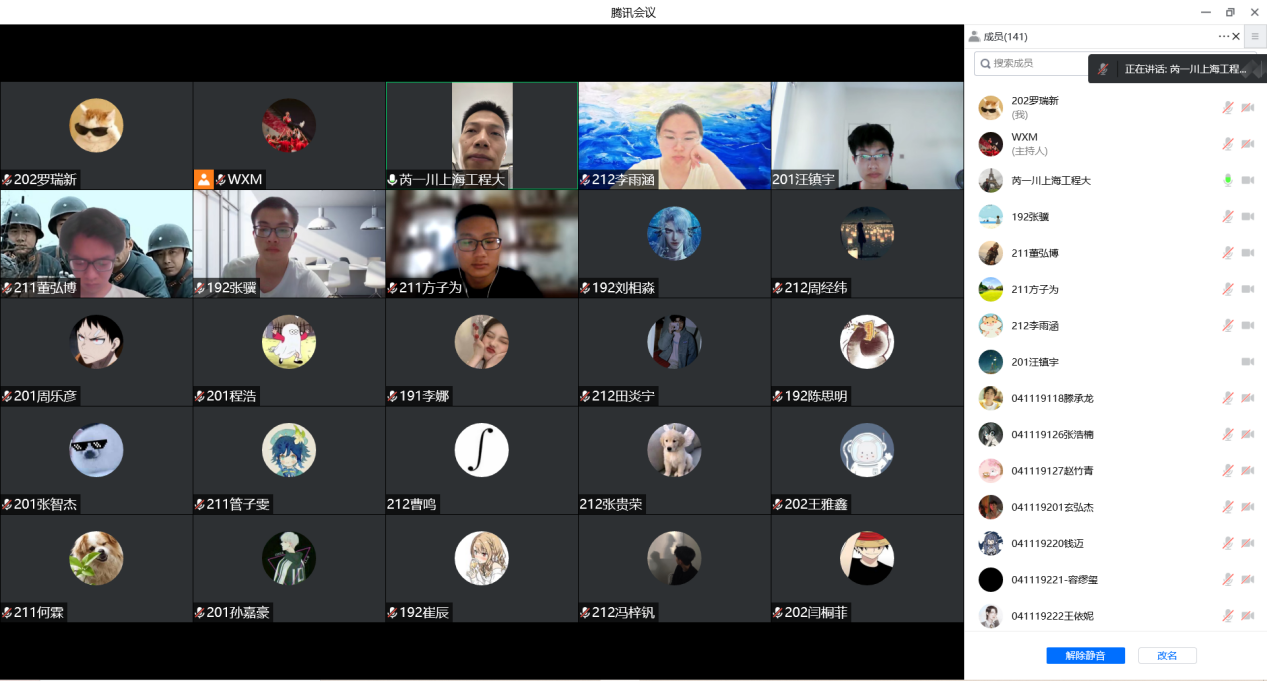Click the orange host badge on WXM tile
The image size is (1267, 681).
pos(203,179)
